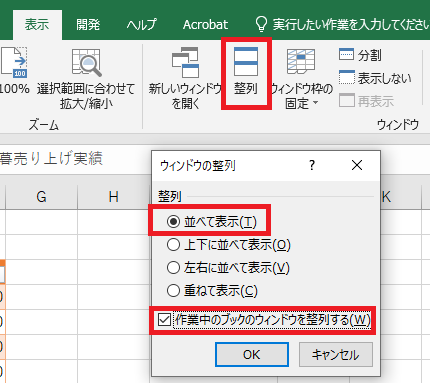Click the 再表示 unhide button
The width and height of the screenshot is (430, 383).
(366, 101)
